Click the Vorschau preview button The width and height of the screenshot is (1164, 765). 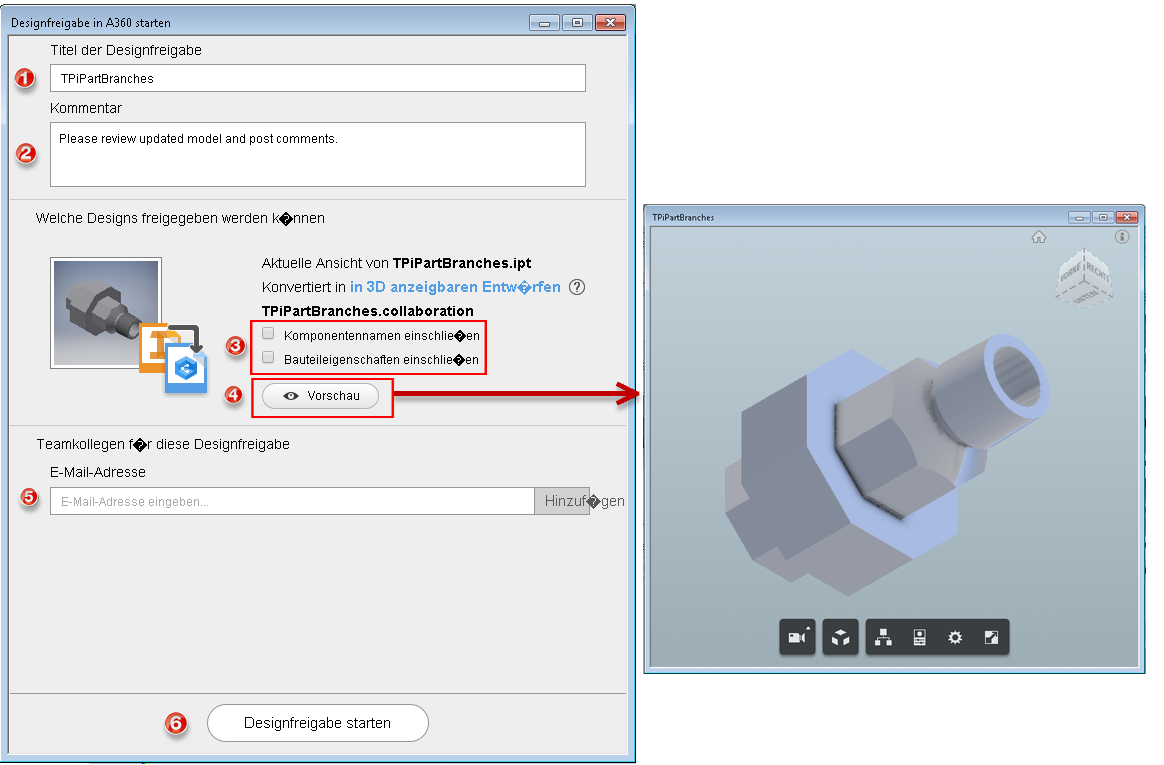coord(321,396)
